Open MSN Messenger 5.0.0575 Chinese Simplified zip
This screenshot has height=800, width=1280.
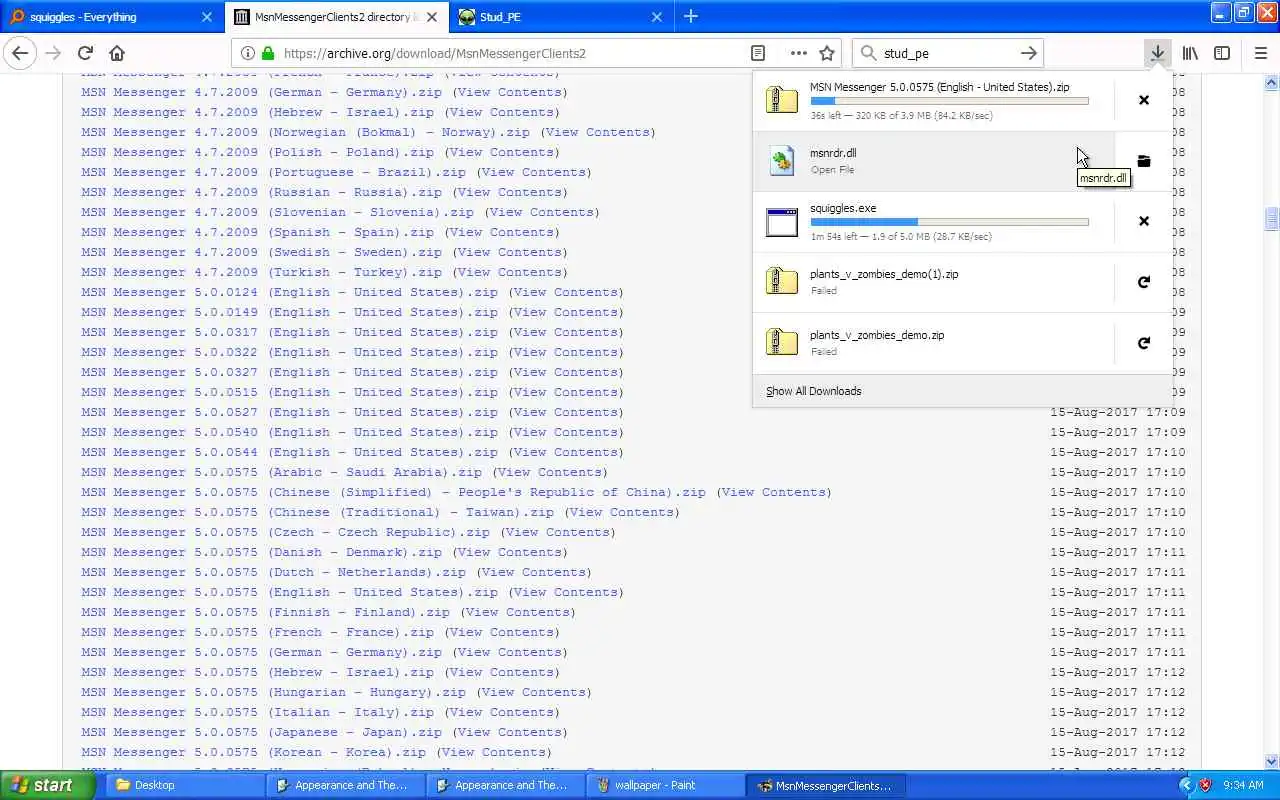(393, 492)
